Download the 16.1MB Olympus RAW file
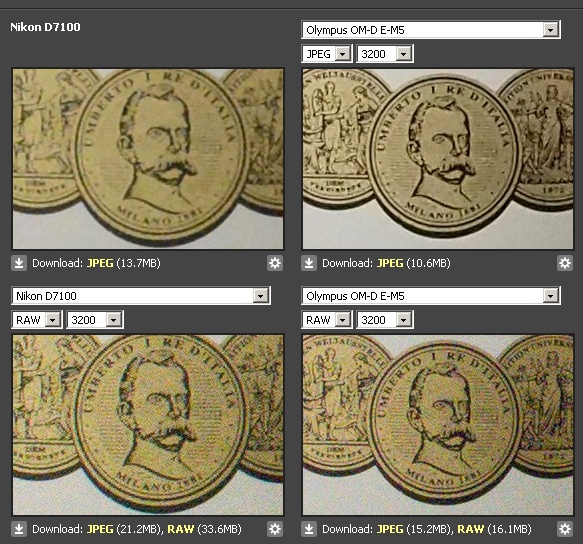Image resolution: width=583 pixels, height=544 pixels. pyautogui.click(x=471, y=529)
